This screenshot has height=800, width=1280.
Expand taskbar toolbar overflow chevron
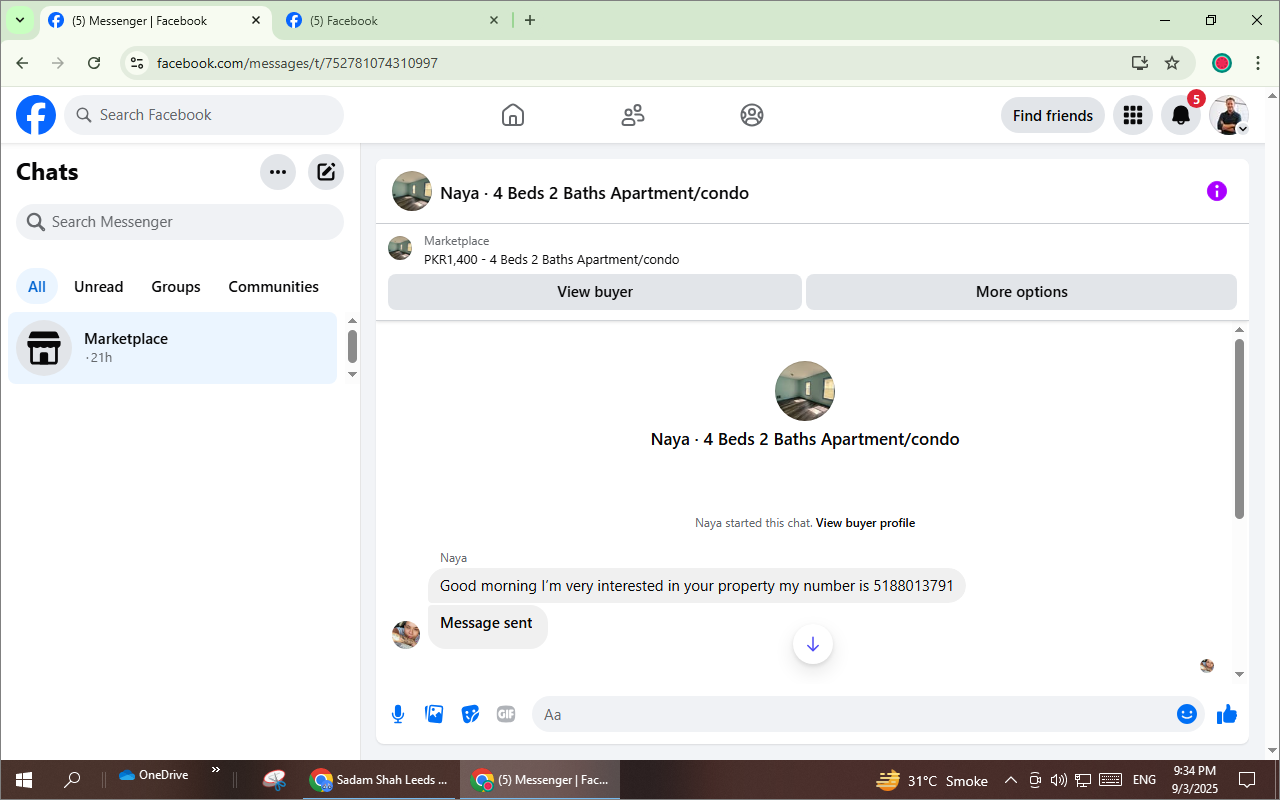(x=215, y=771)
